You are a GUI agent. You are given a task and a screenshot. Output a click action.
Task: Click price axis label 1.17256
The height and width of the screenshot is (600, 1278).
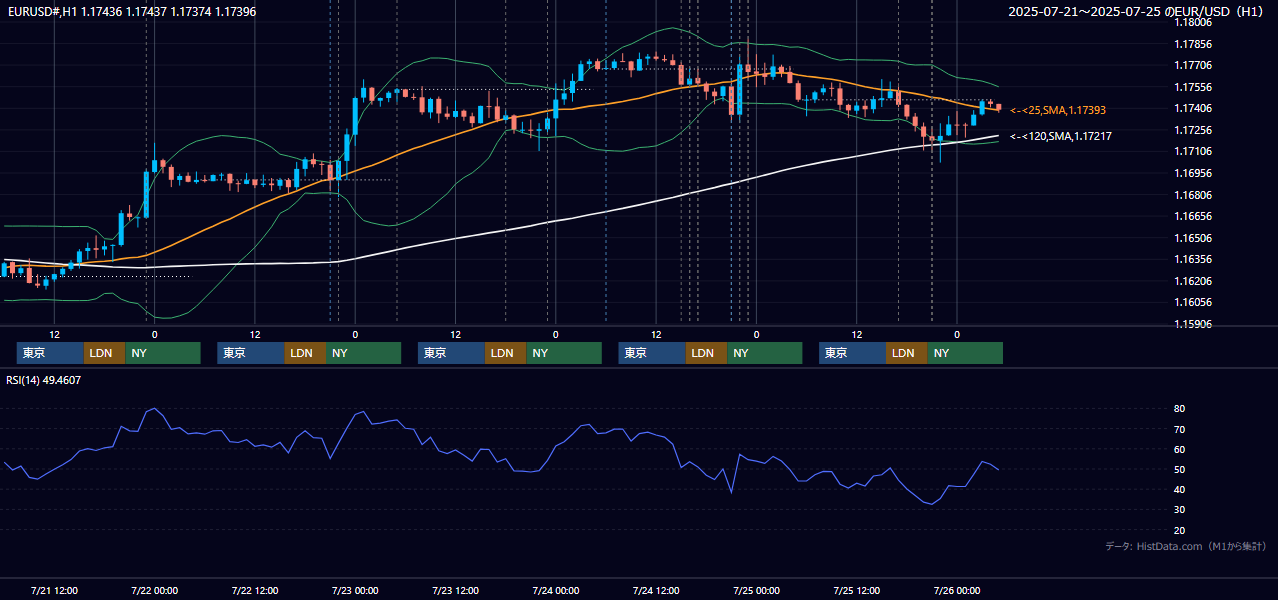pyautogui.click(x=1193, y=130)
